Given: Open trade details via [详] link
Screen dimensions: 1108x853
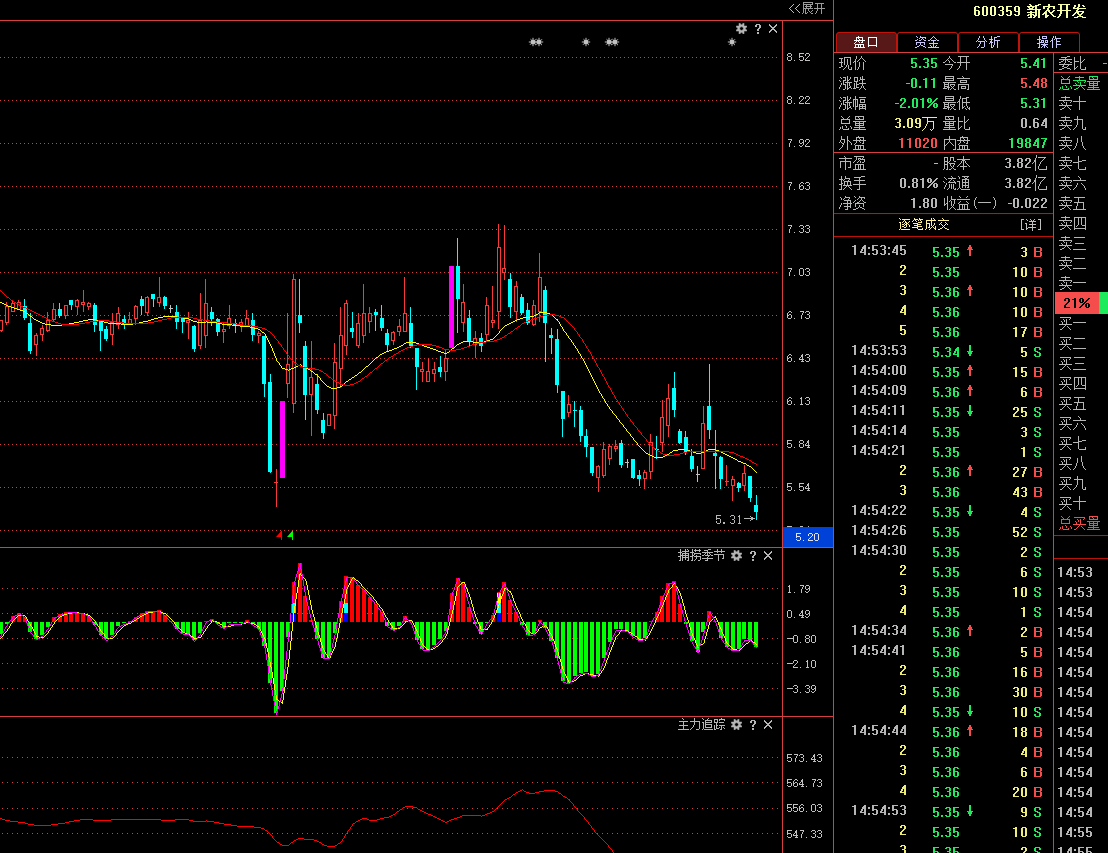Looking at the screenshot, I should [1030, 225].
